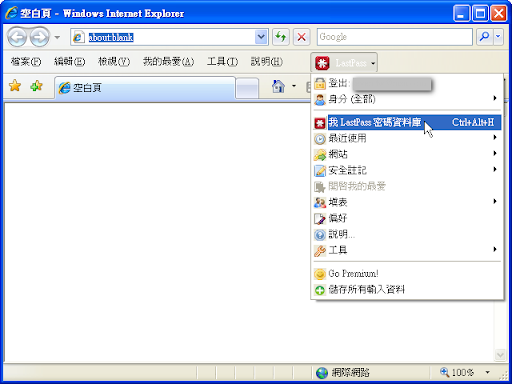
Task: Click the people icon beside 填表
Action: [x=320, y=203]
